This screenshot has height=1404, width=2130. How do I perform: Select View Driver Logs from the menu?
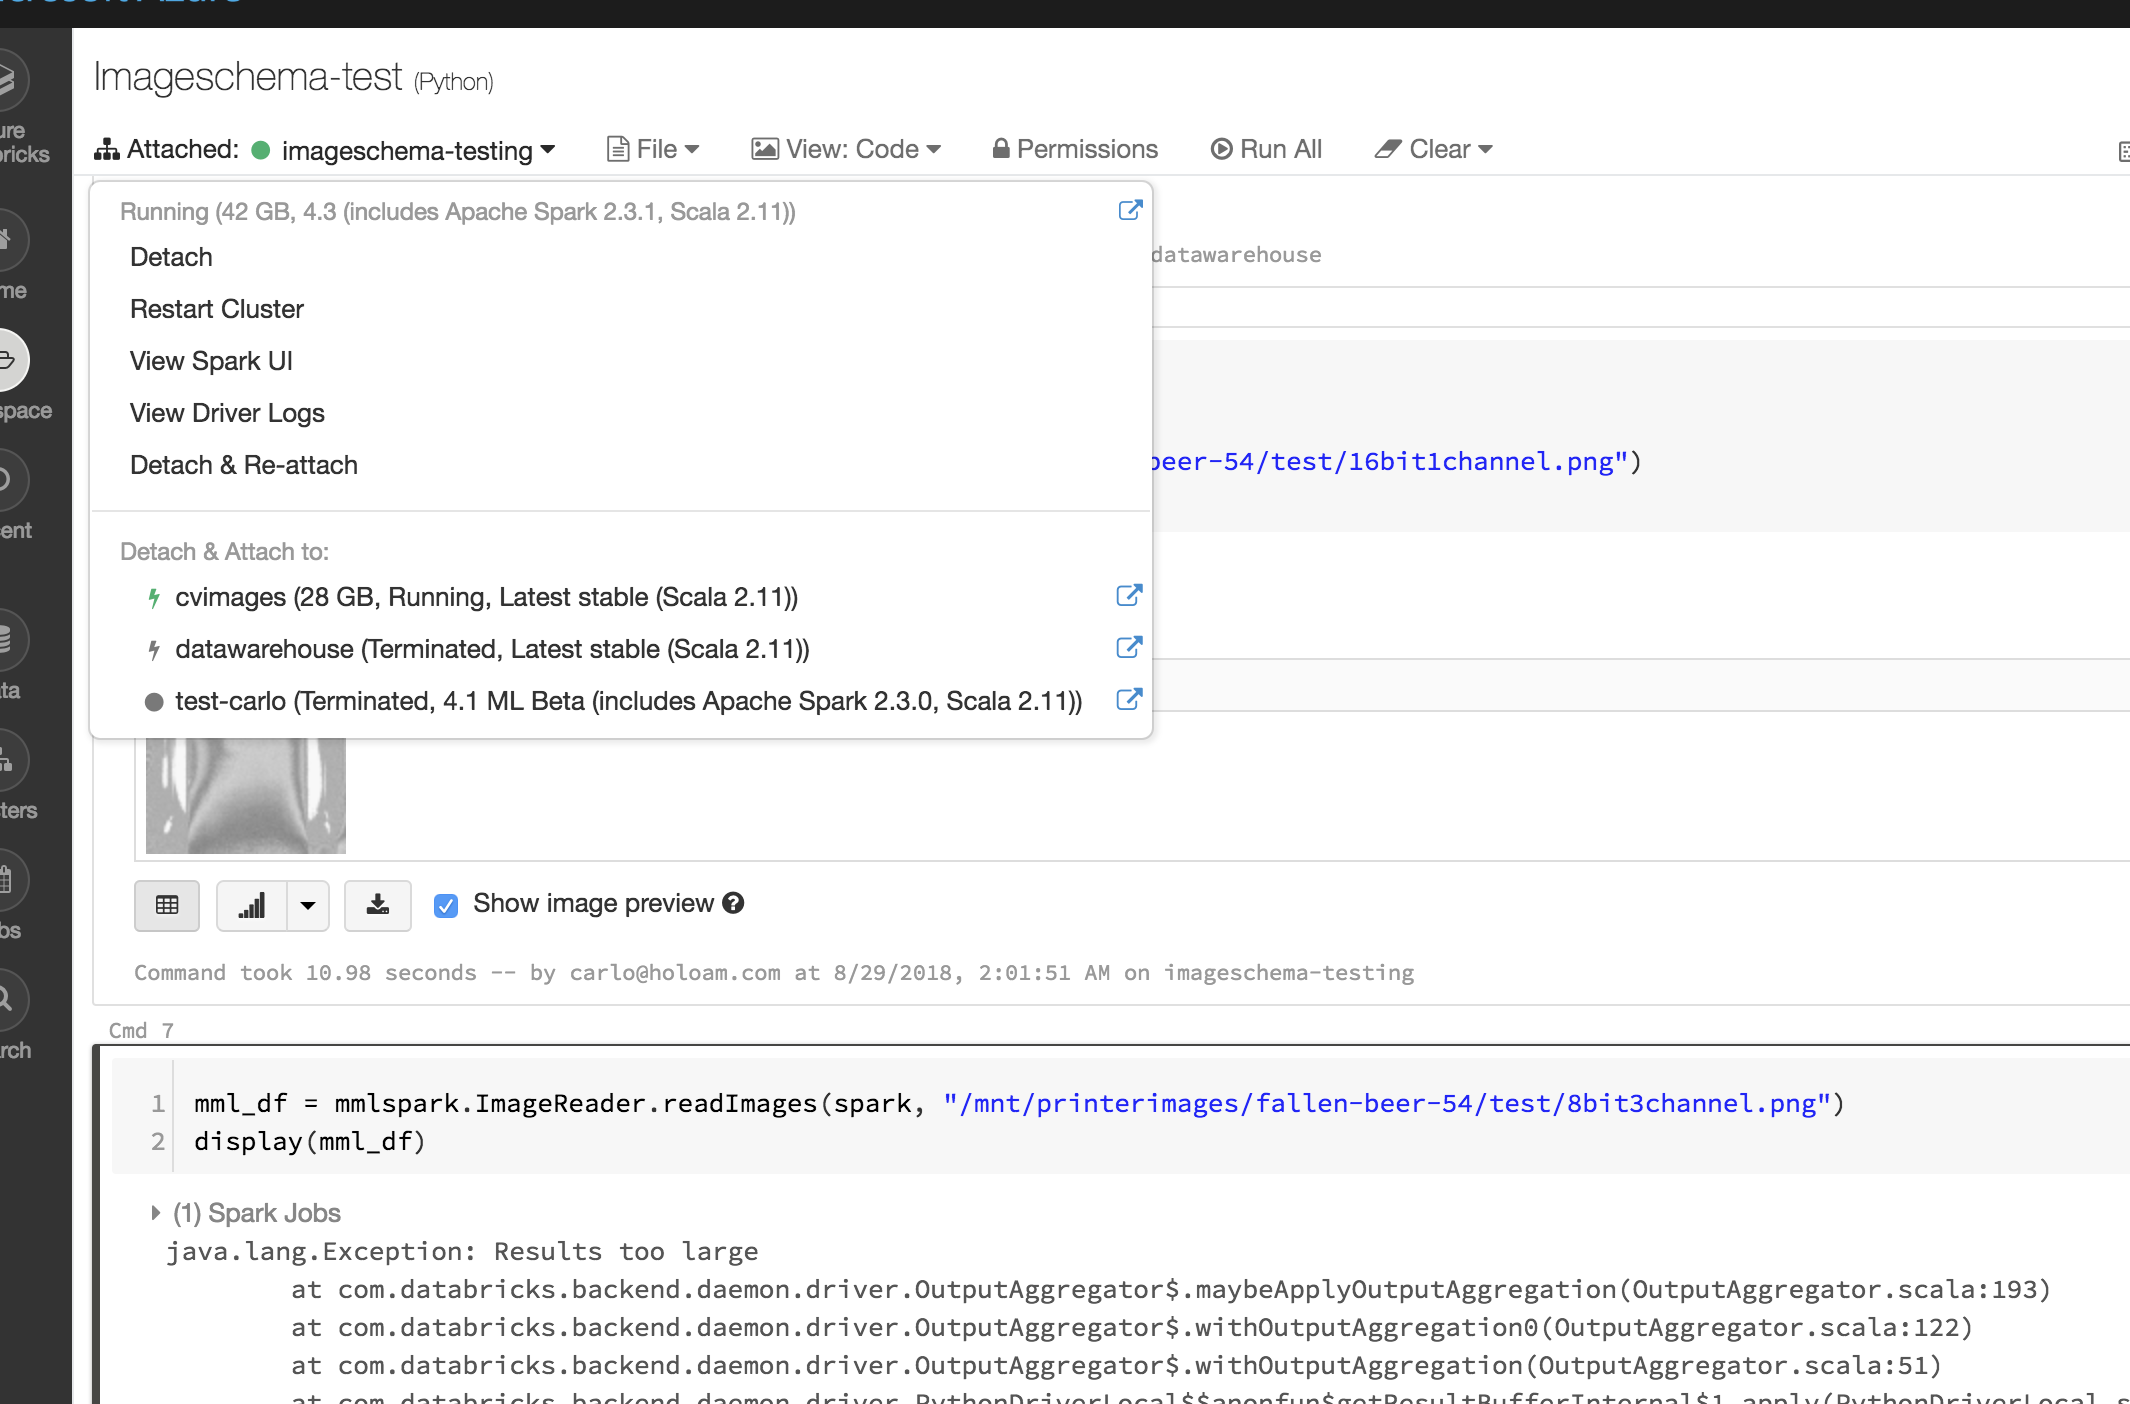[x=226, y=413]
